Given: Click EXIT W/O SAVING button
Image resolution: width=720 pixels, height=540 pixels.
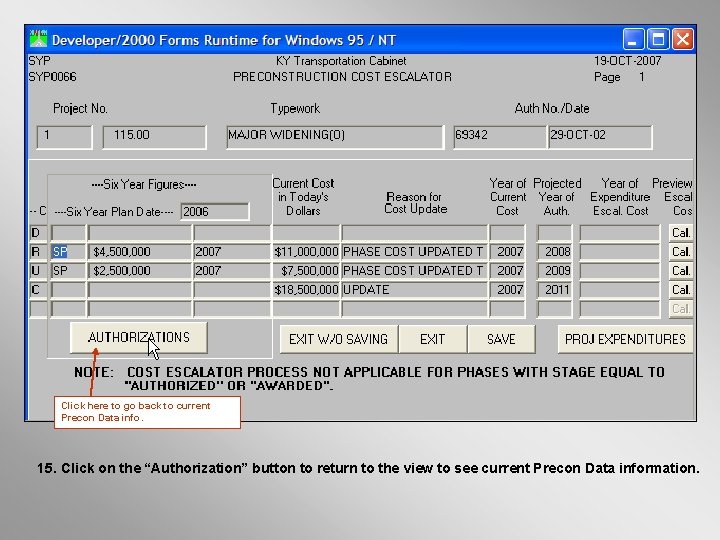Looking at the screenshot, I should coord(338,339).
